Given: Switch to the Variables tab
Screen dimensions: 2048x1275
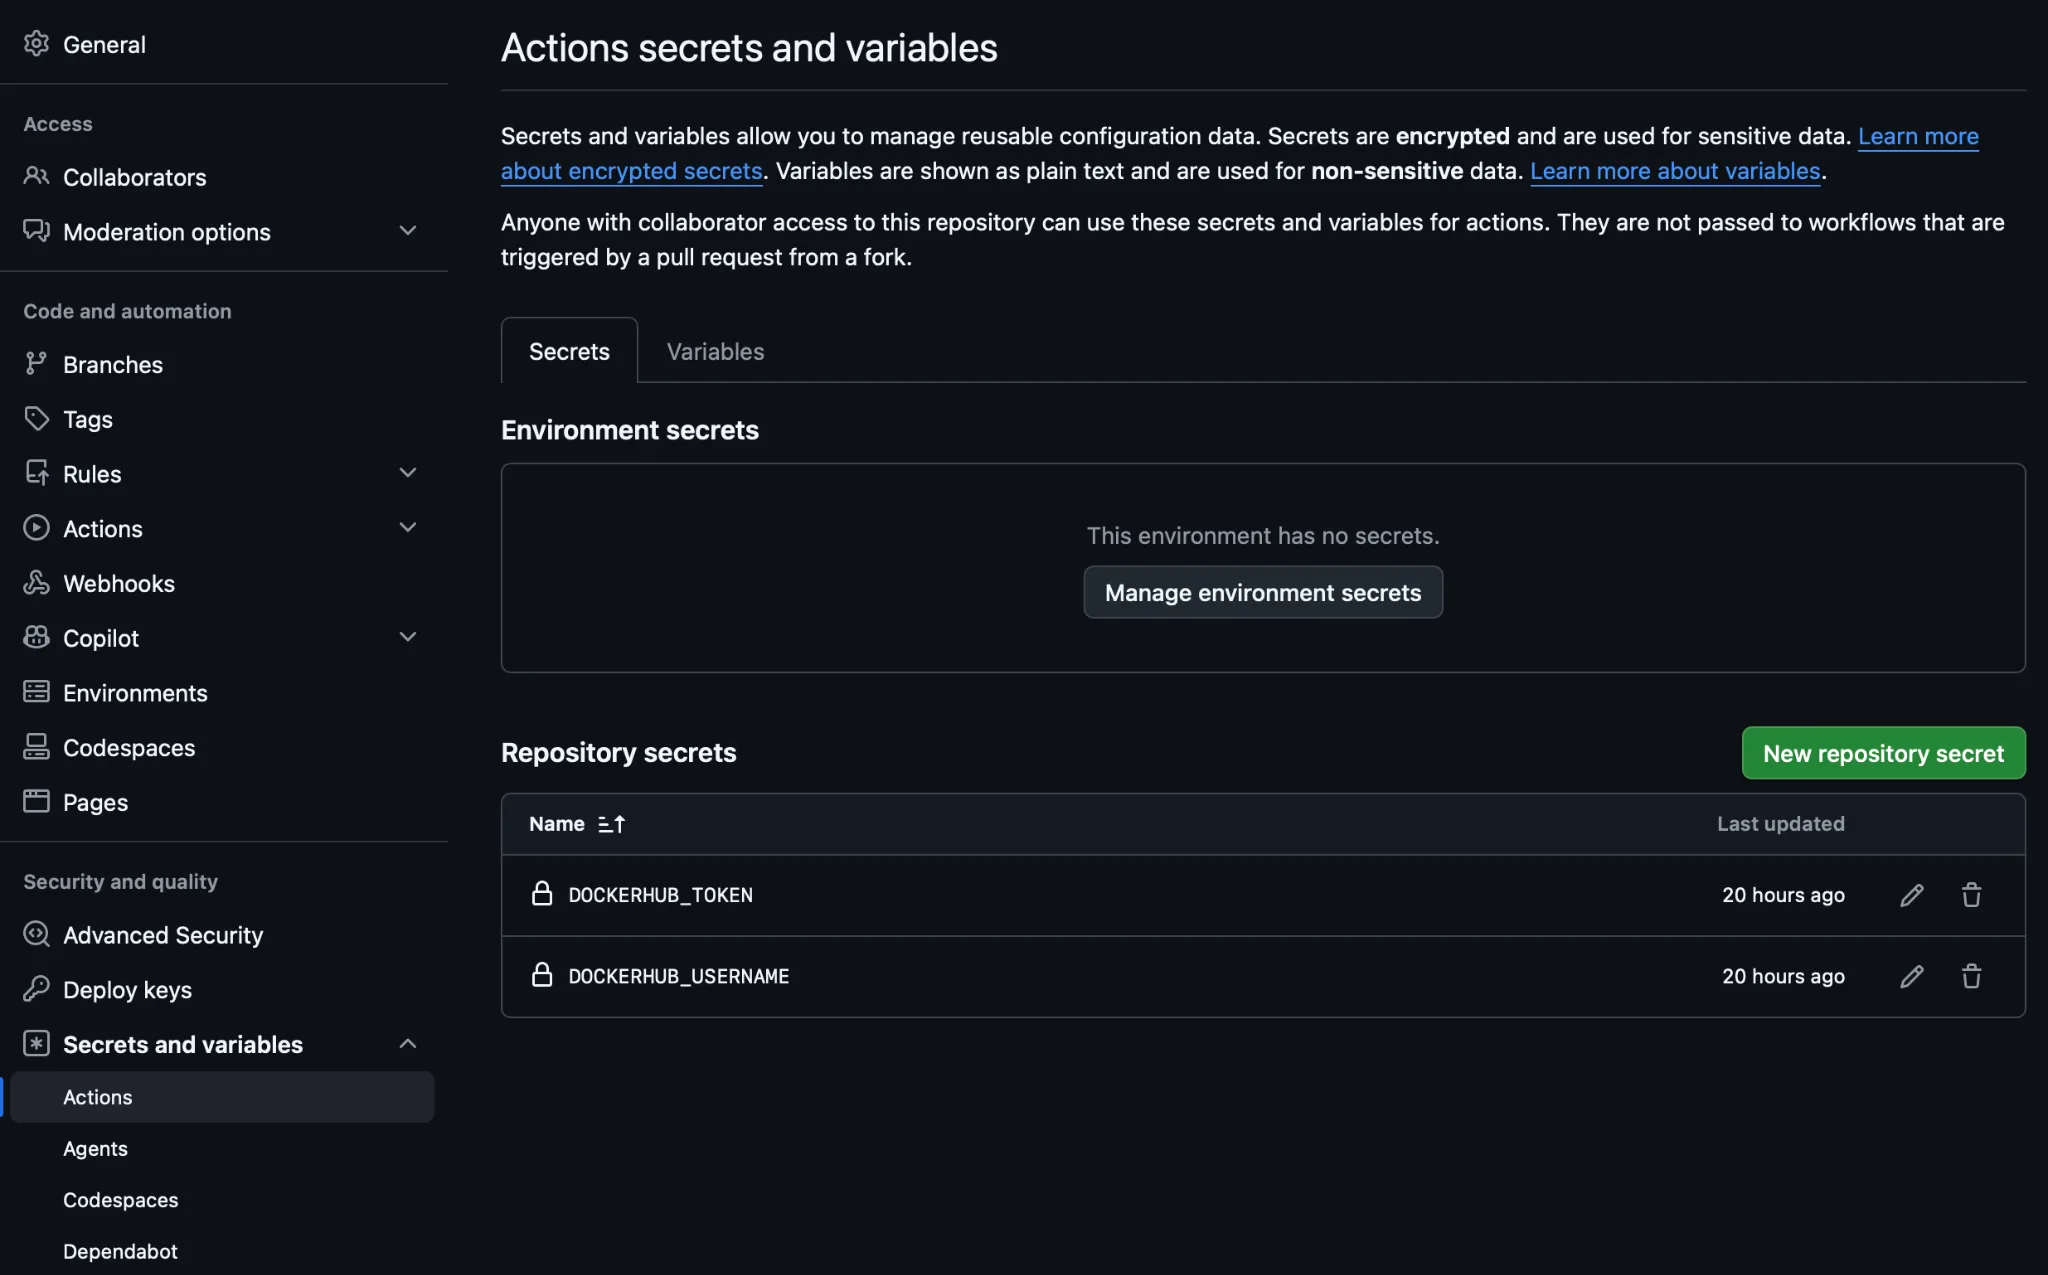Looking at the screenshot, I should [715, 351].
